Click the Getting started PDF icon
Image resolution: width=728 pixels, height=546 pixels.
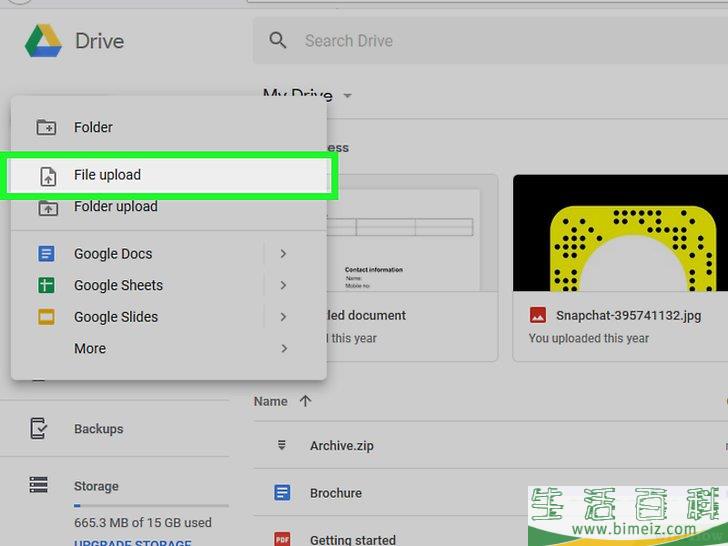282,539
